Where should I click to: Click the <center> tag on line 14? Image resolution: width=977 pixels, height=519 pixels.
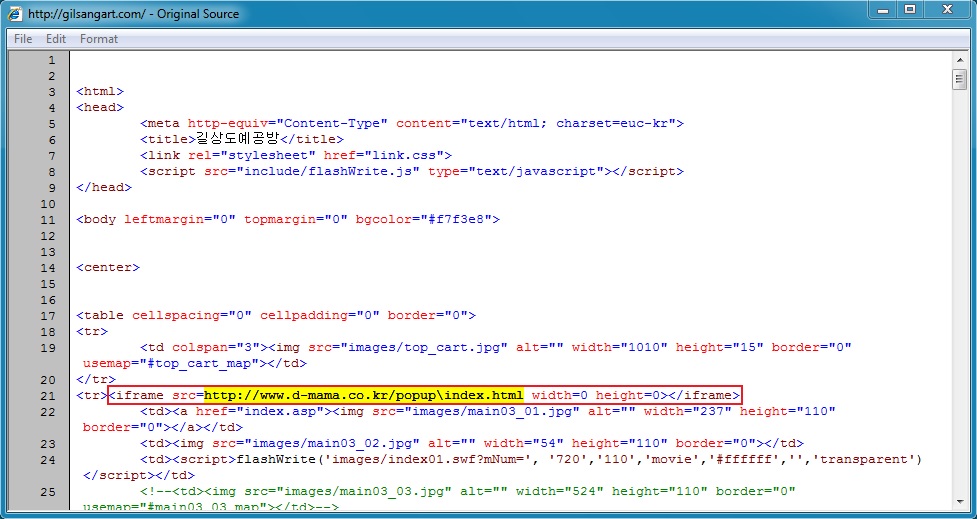pos(108,267)
